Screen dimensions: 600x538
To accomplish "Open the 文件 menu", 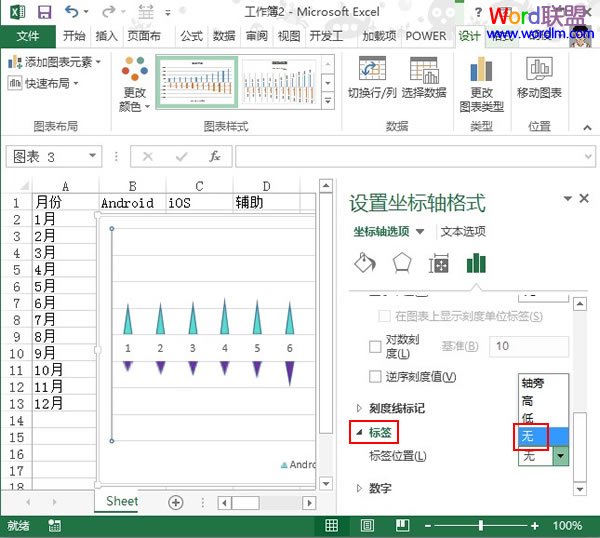I will point(28,36).
